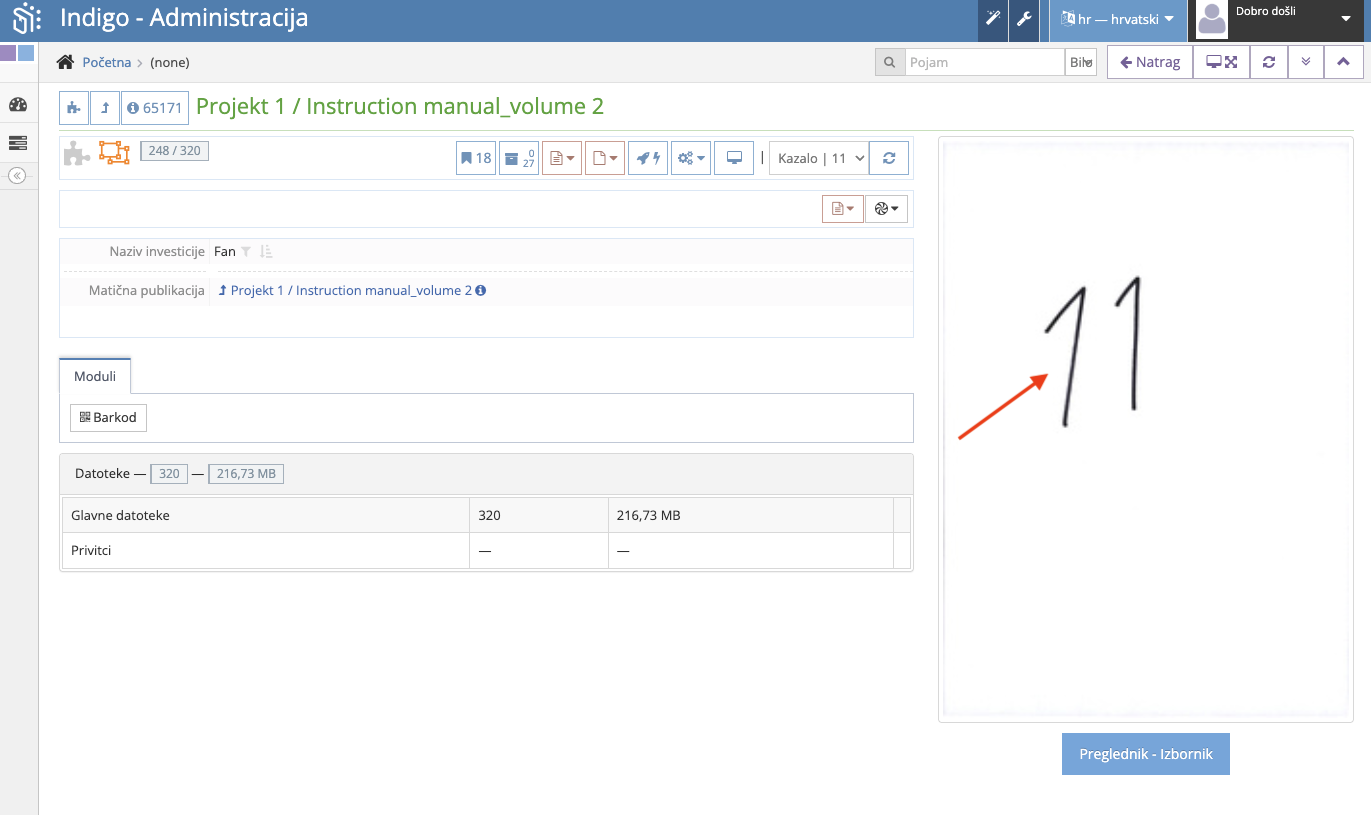Click the page preview thumbnail showing 11
Viewport: 1371px width, 815px height.
click(1145, 429)
